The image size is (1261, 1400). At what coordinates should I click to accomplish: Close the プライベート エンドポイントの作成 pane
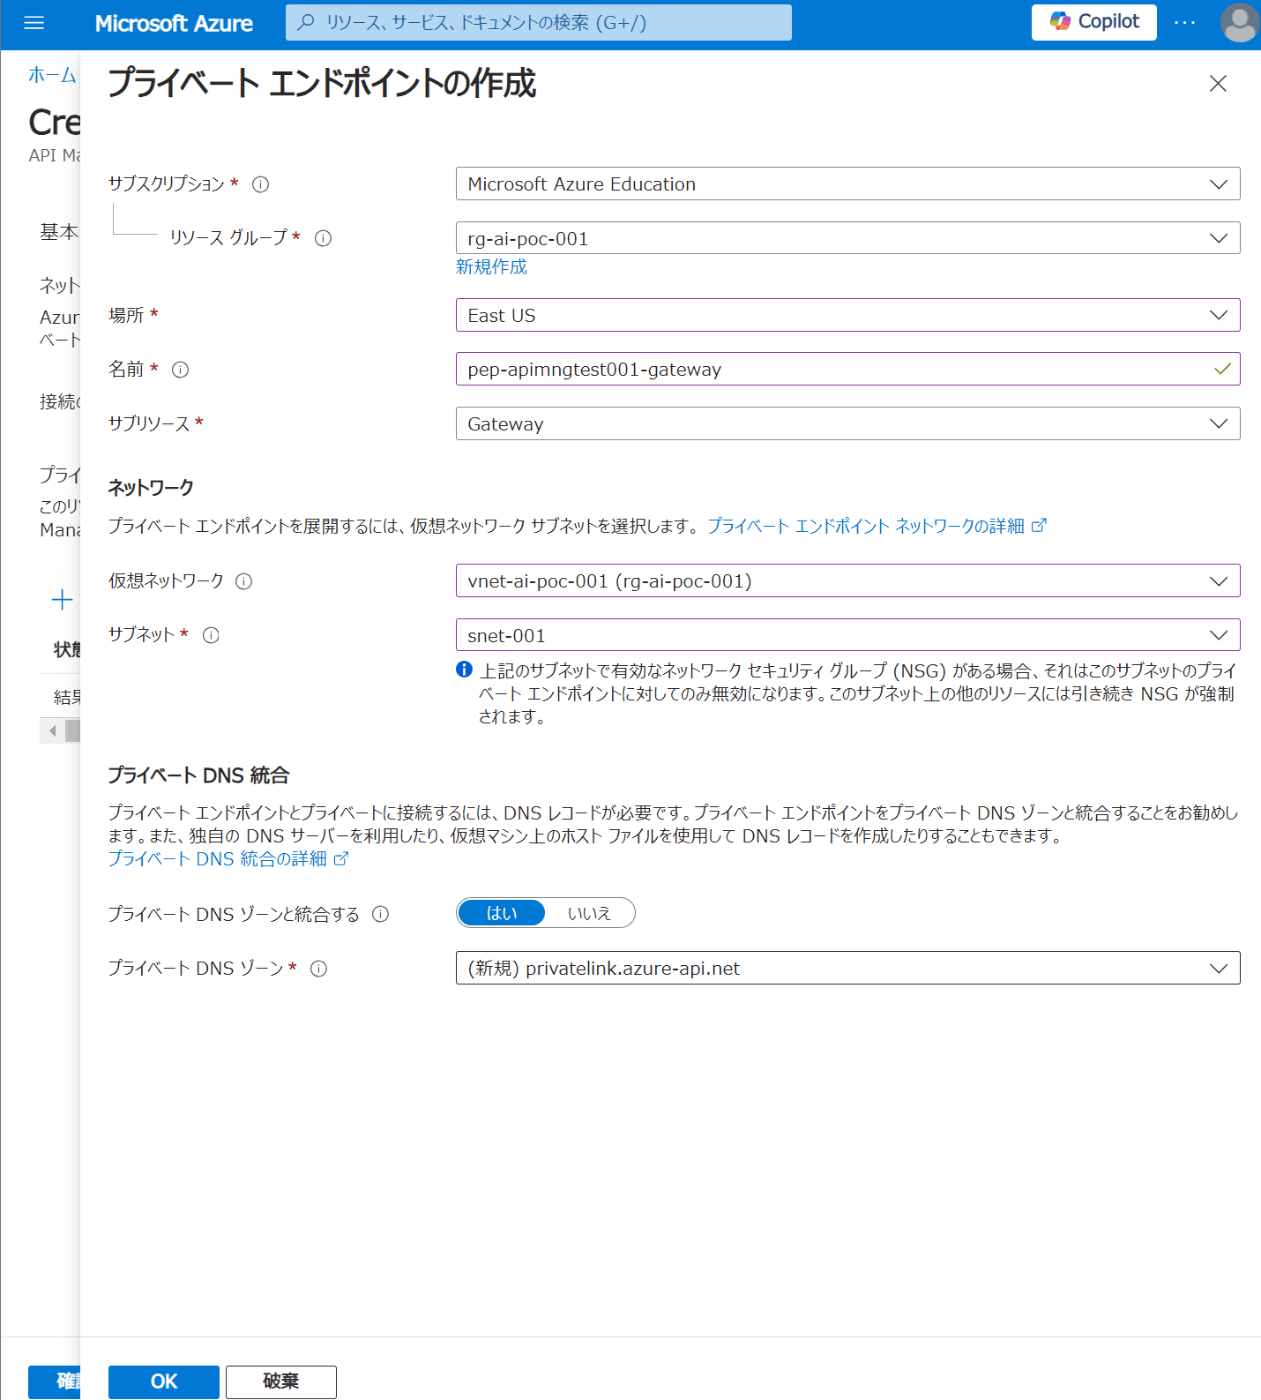(1218, 84)
